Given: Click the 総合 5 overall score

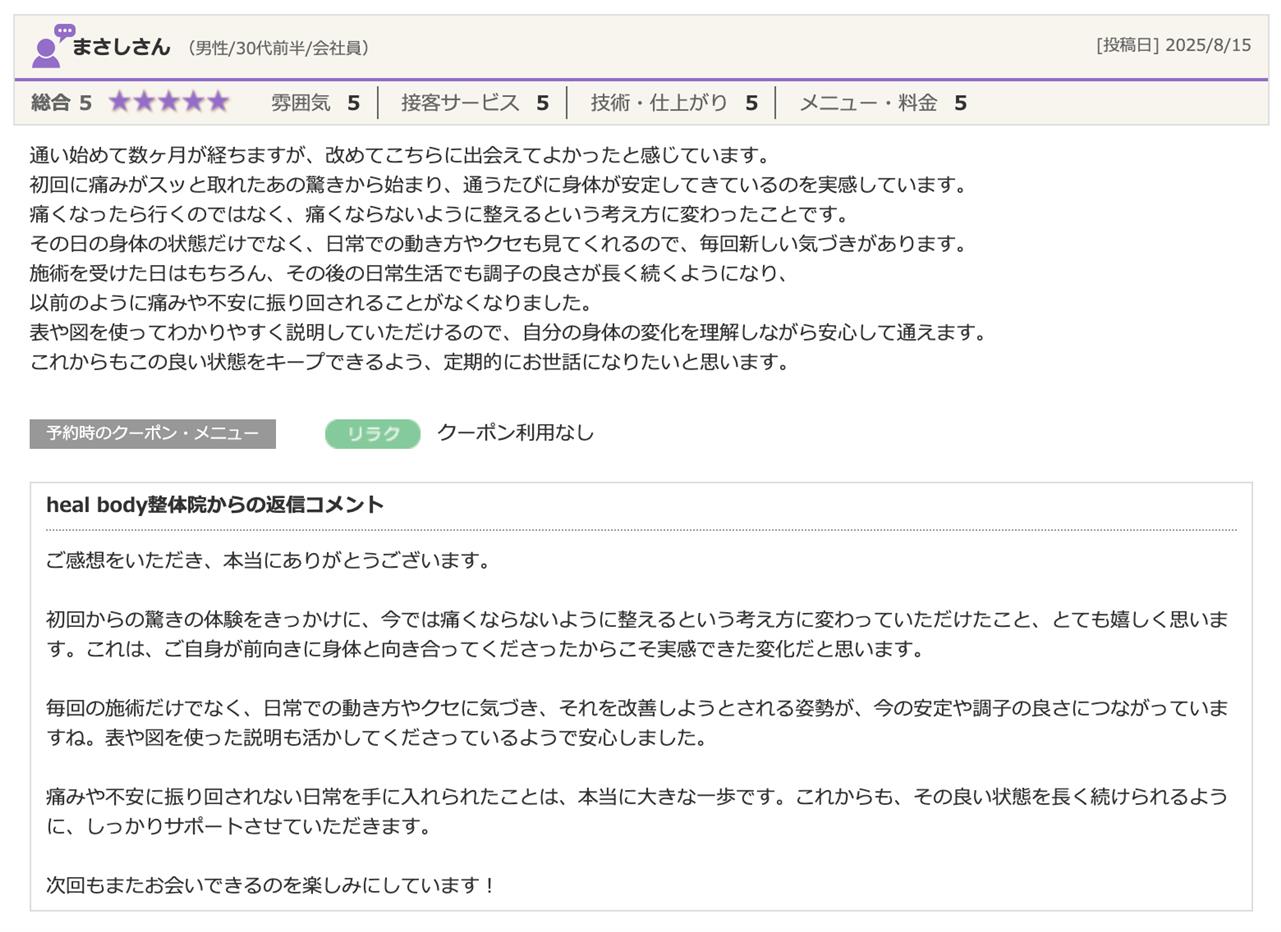Looking at the screenshot, I should point(61,102).
